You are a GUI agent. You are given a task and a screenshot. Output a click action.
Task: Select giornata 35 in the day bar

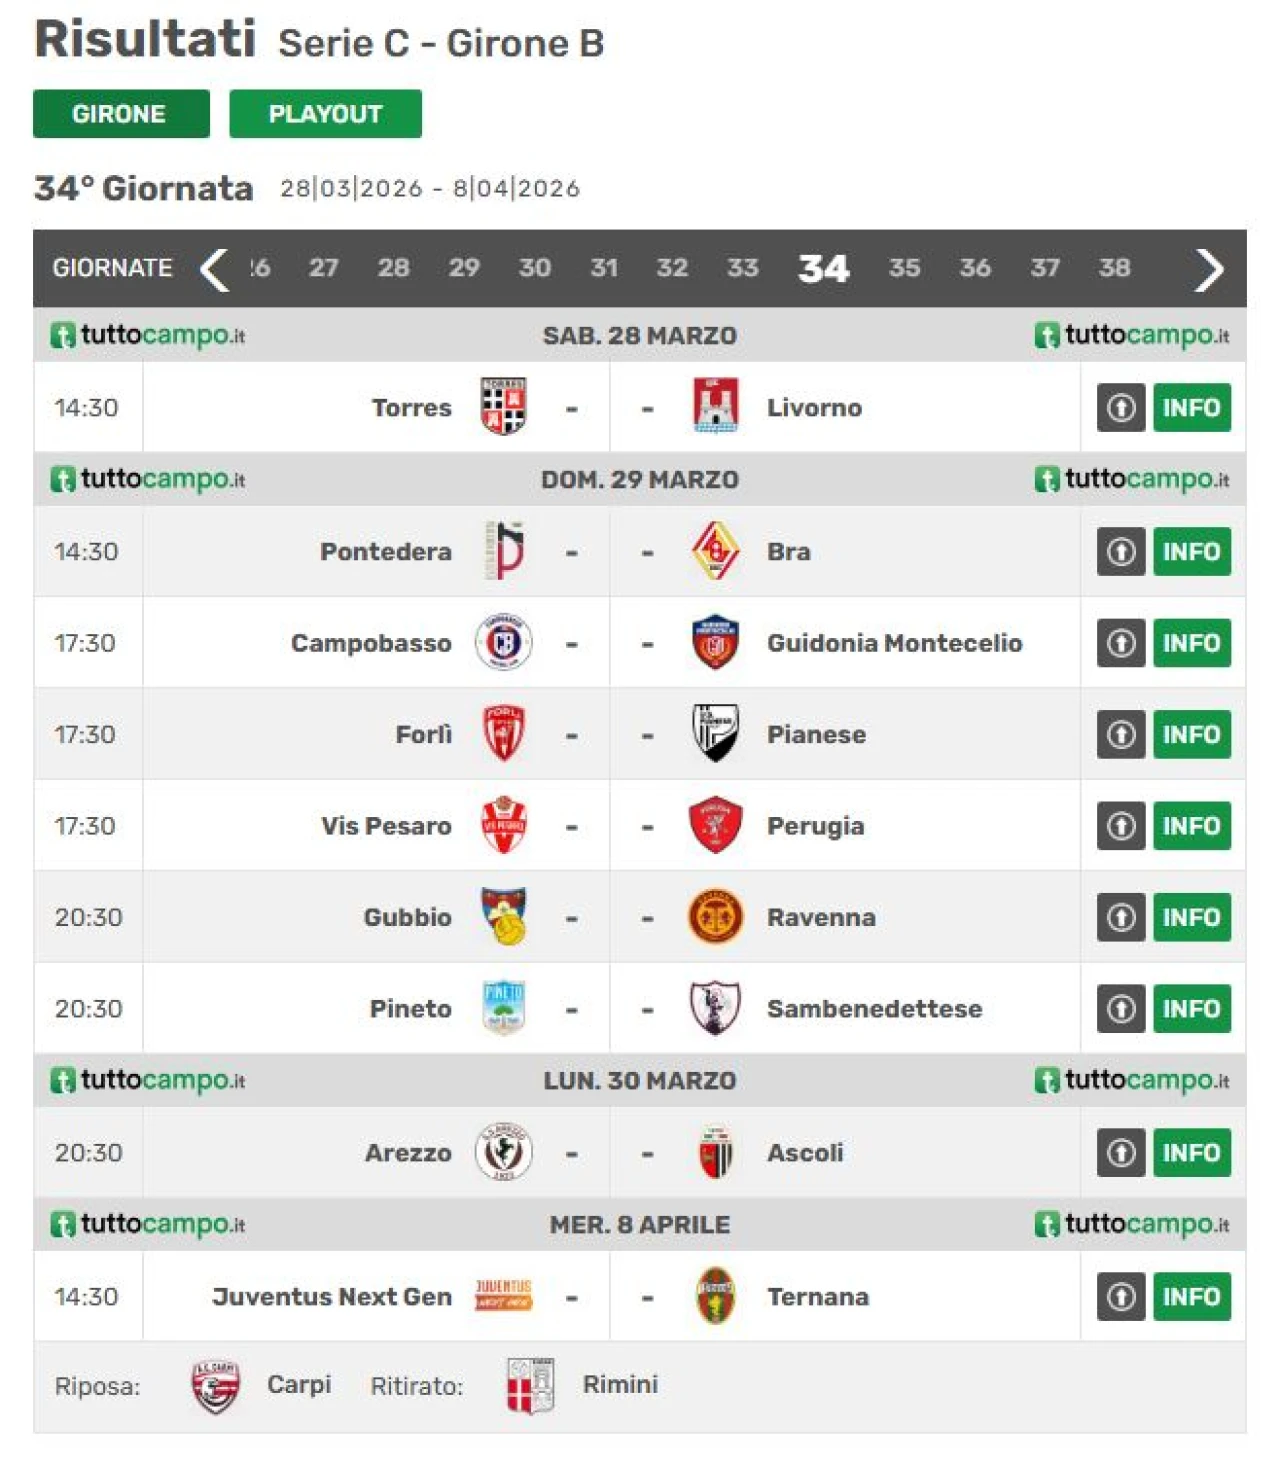click(904, 268)
